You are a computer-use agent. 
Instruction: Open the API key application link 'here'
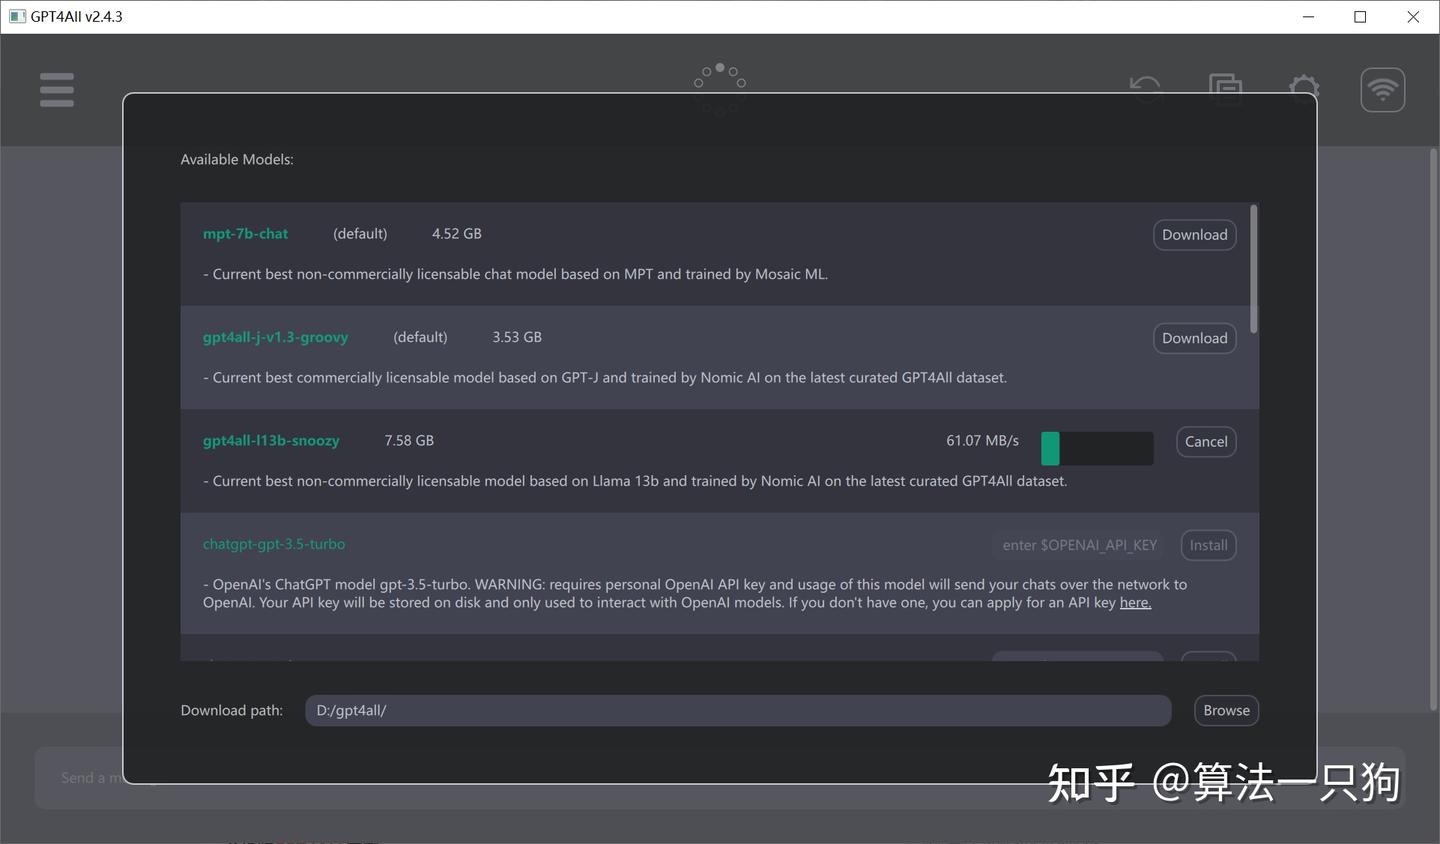tap(1134, 602)
